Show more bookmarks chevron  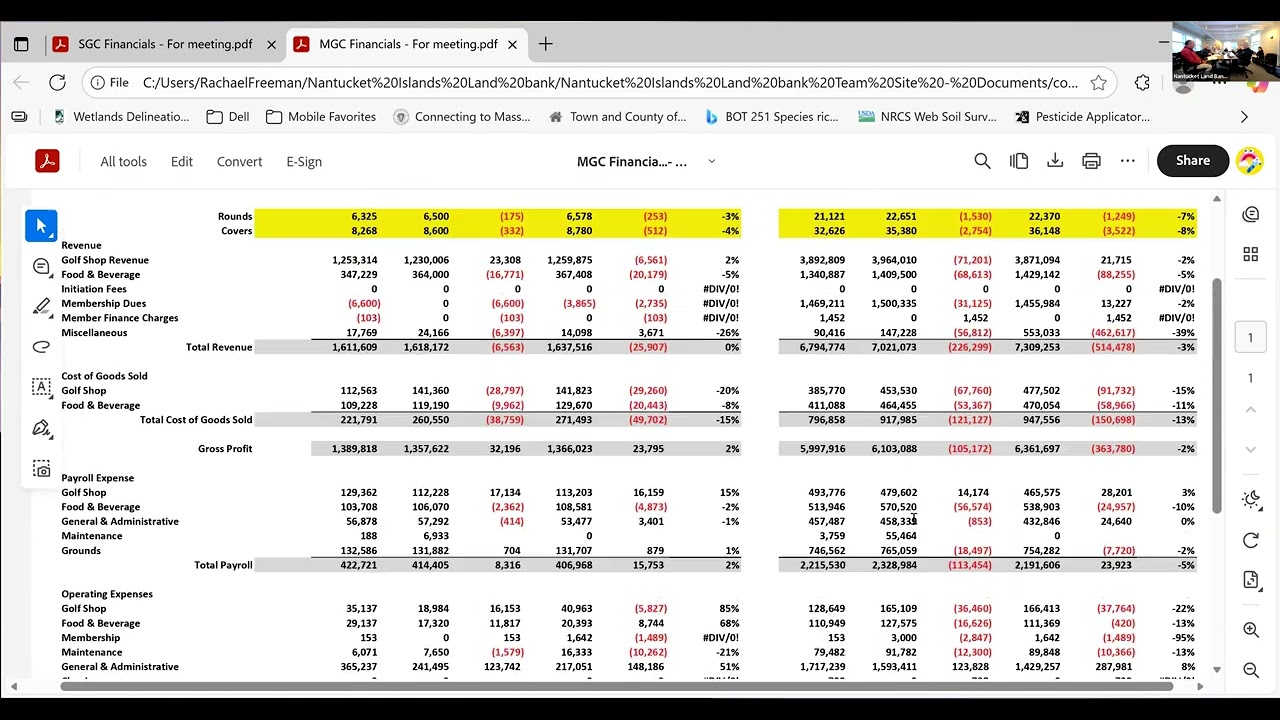click(x=1244, y=117)
